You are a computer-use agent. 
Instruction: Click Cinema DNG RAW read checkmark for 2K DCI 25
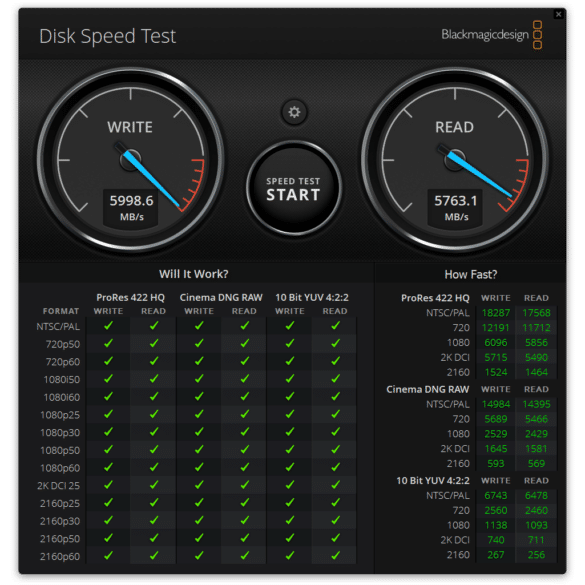coord(245,485)
